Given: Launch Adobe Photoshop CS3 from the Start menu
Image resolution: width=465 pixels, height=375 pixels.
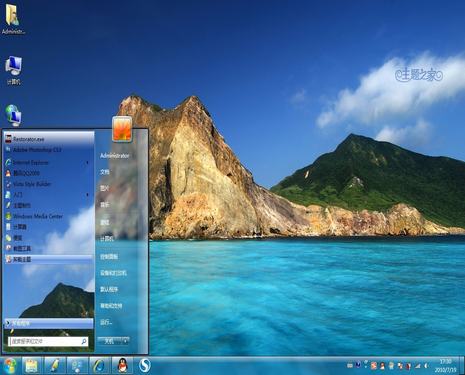Looking at the screenshot, I should 49,150.
